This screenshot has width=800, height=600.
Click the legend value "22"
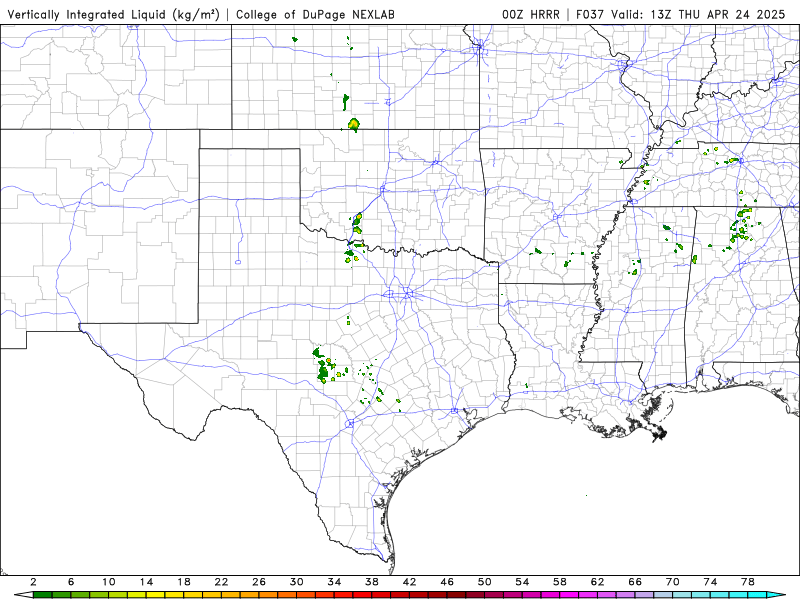pyautogui.click(x=221, y=582)
